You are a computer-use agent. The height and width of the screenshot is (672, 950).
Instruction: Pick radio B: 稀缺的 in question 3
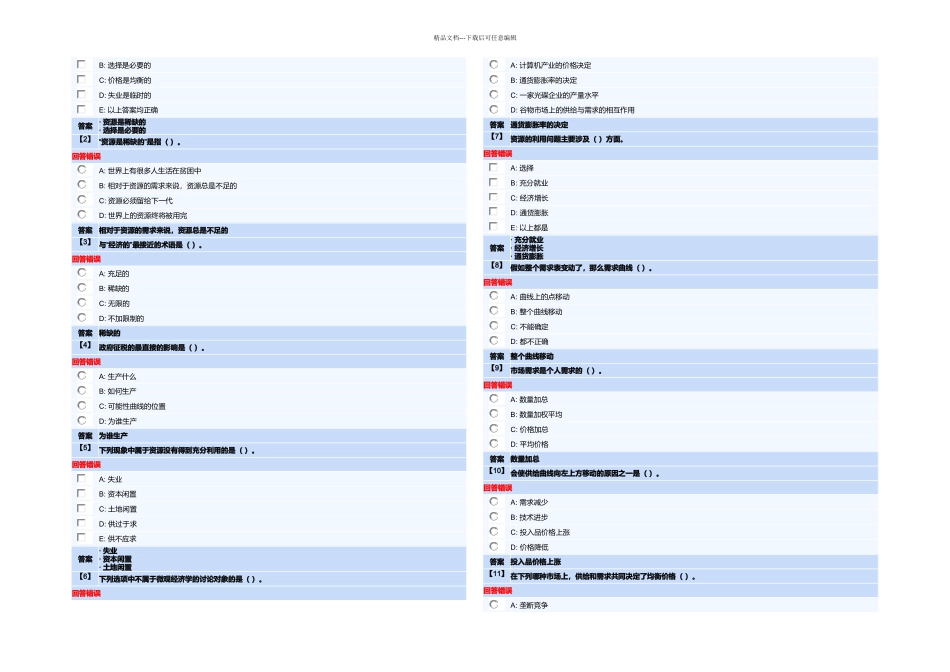pyautogui.click(x=82, y=288)
